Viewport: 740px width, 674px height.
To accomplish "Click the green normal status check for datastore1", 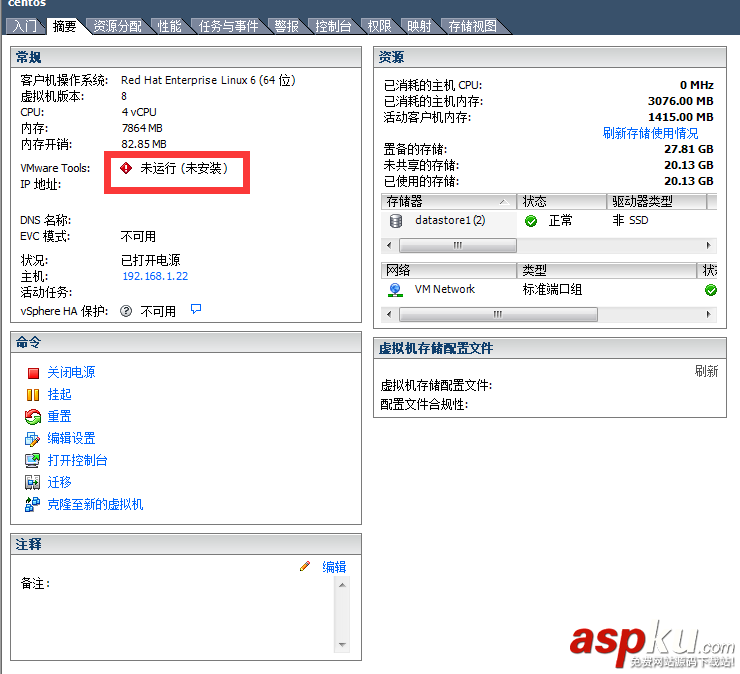I will 531,221.
